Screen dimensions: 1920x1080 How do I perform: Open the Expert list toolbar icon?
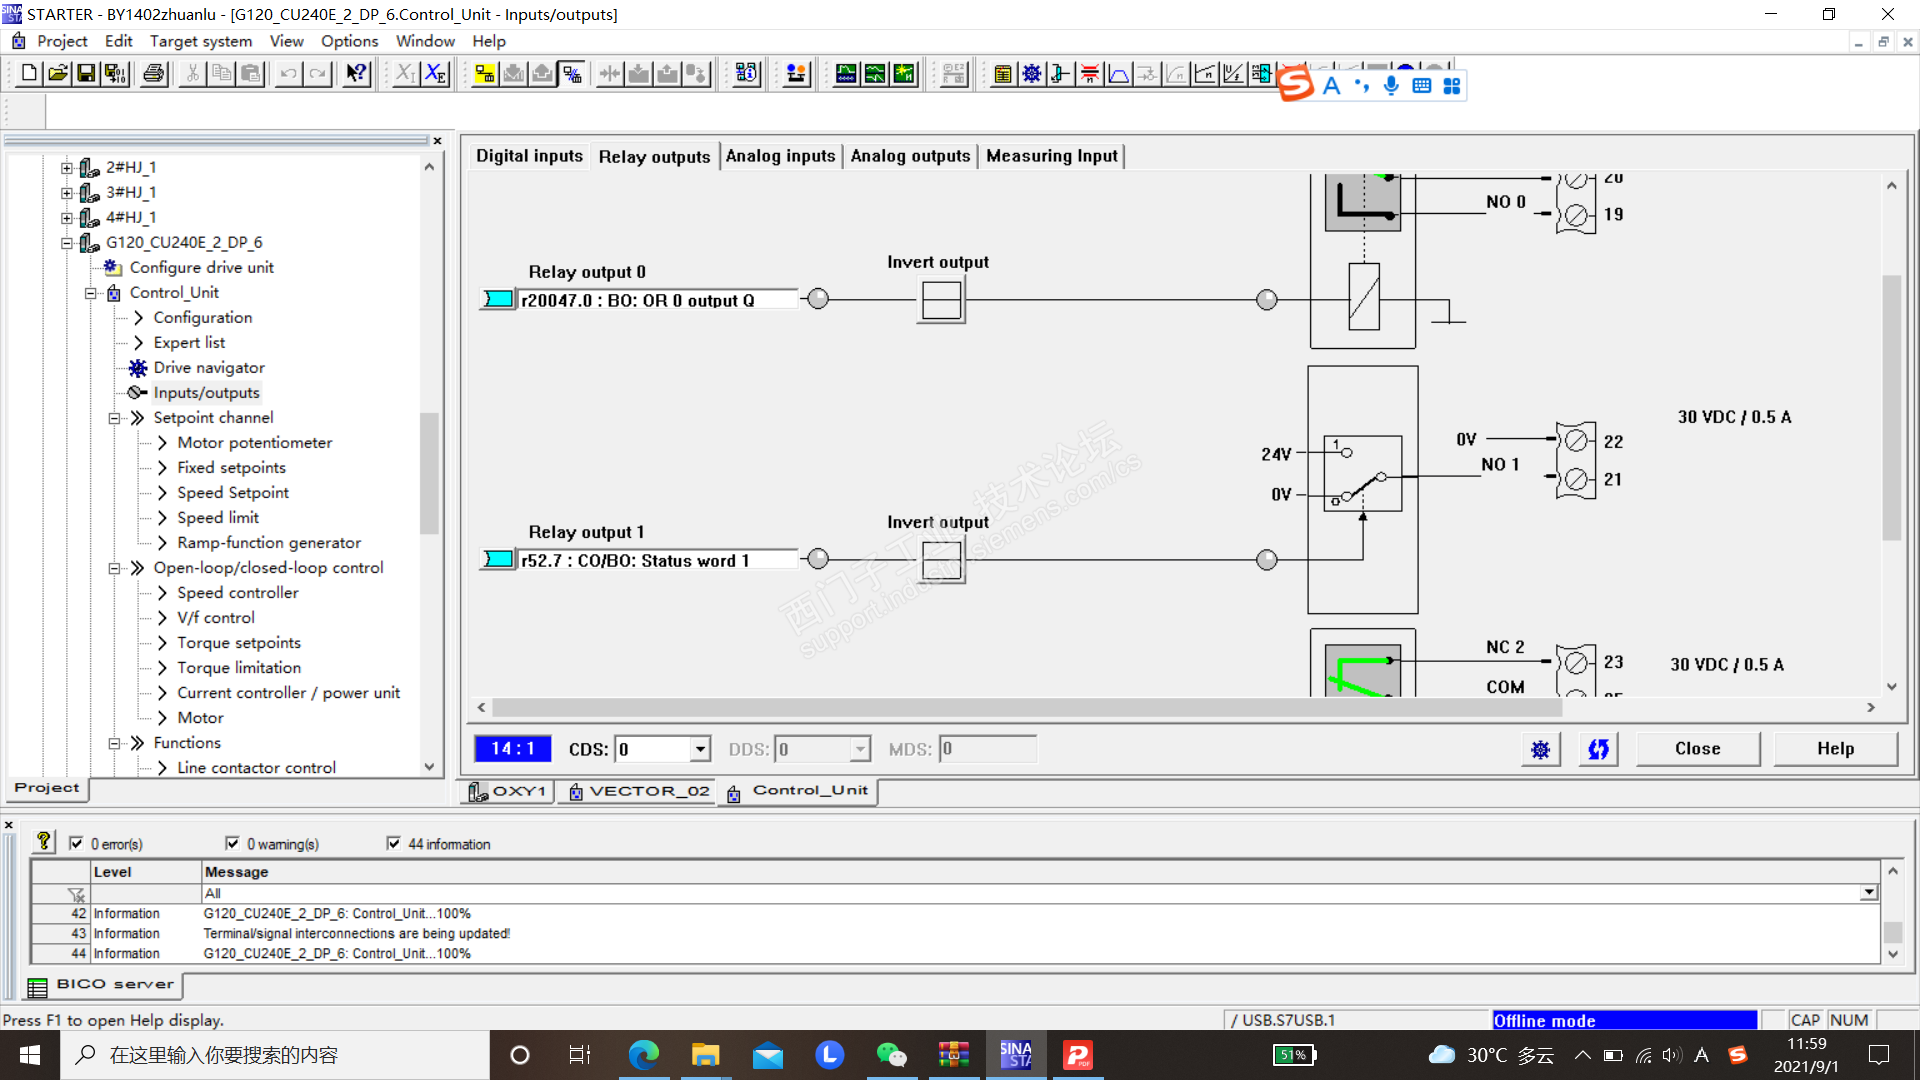[1002, 73]
